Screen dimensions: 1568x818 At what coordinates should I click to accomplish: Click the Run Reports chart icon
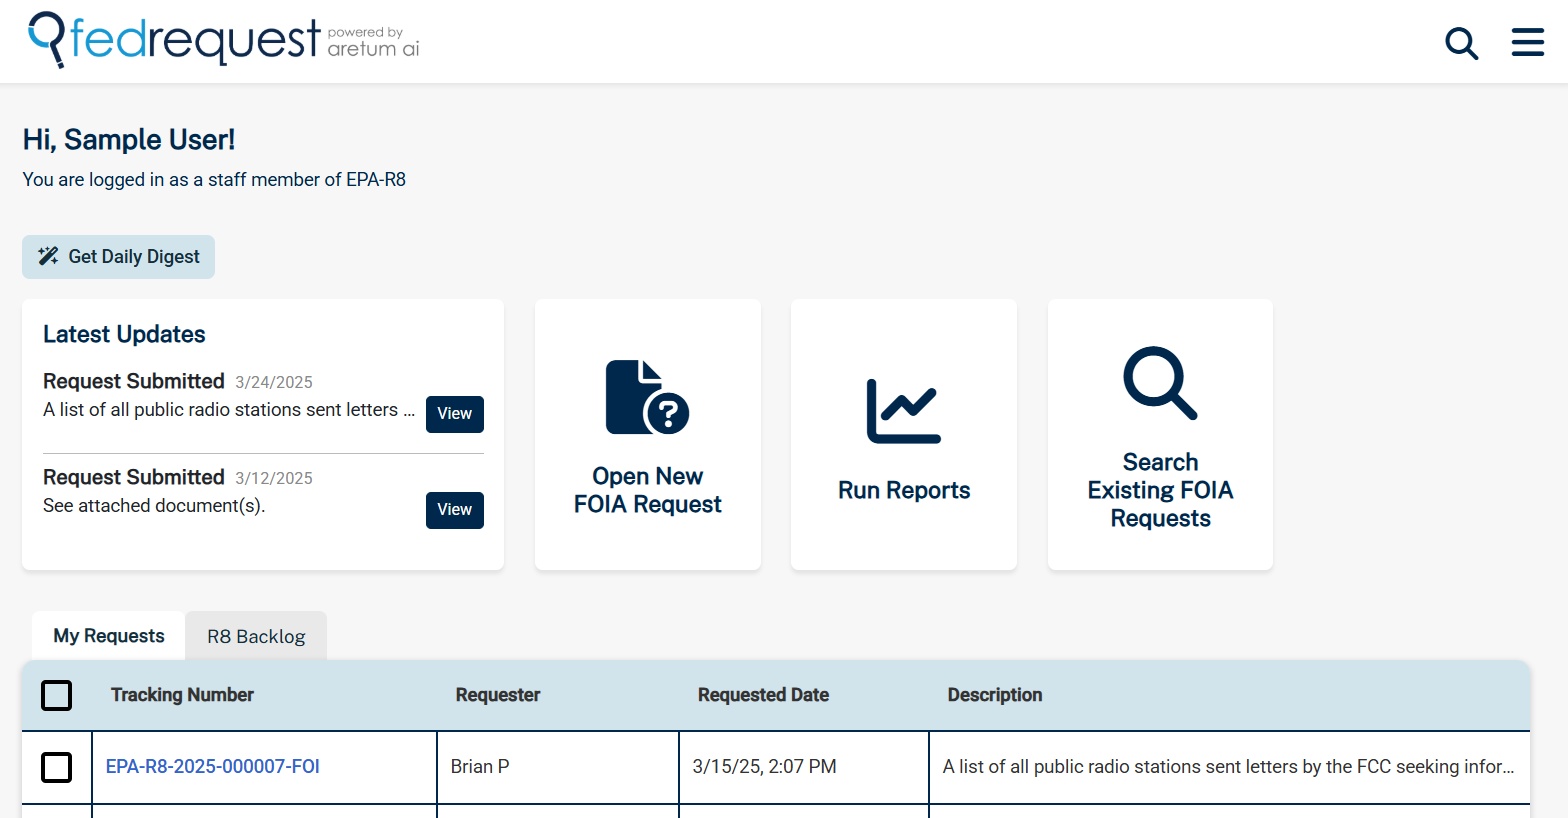coord(904,411)
